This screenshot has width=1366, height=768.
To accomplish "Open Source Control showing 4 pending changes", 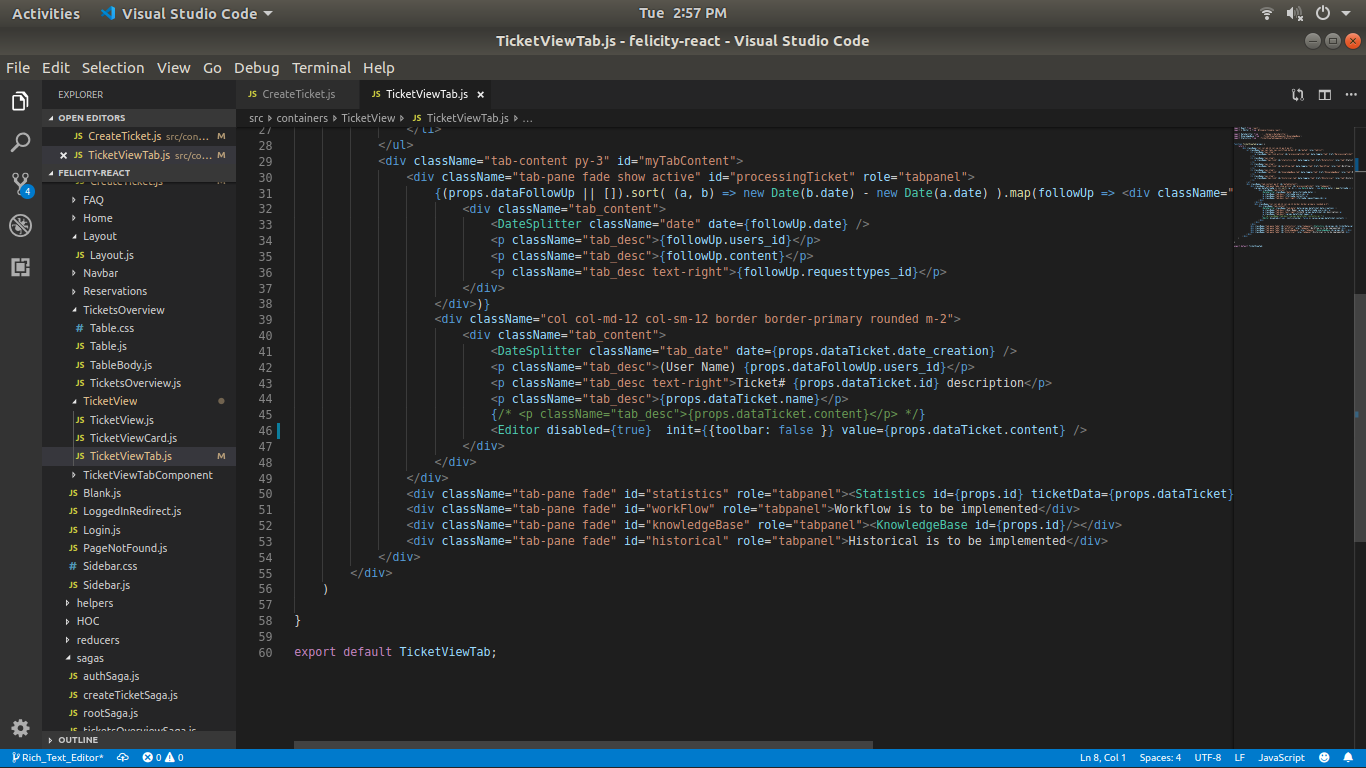I will (20, 184).
